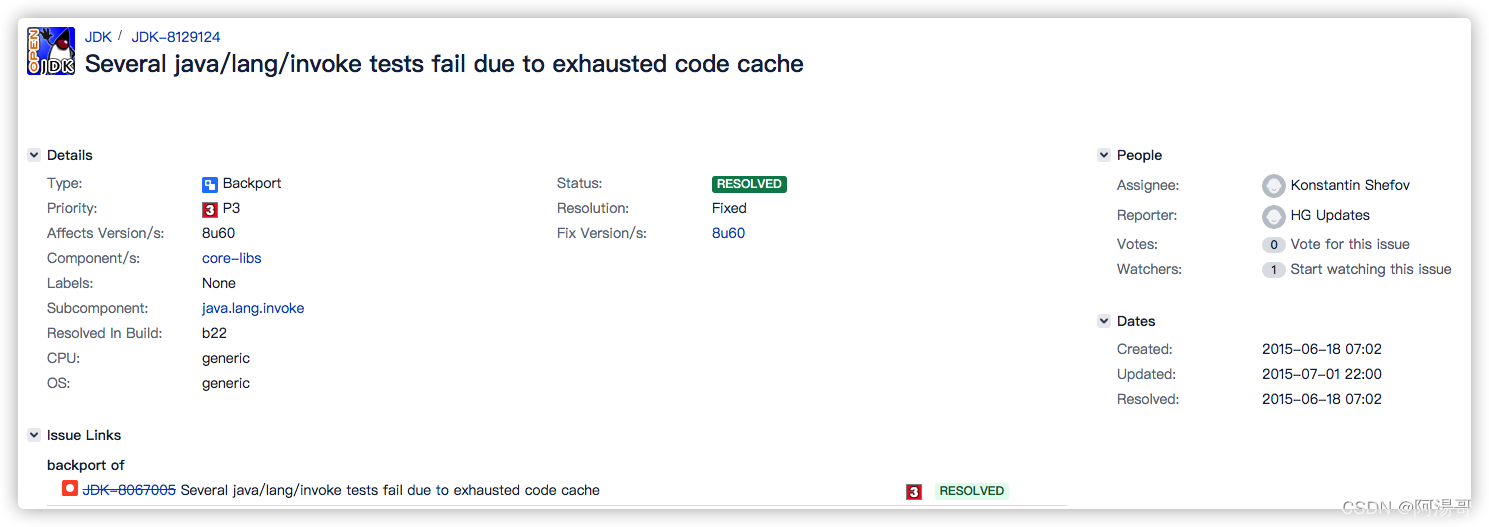The width and height of the screenshot is (1489, 527).
Task: Open the core-libs component link
Action: 231,258
